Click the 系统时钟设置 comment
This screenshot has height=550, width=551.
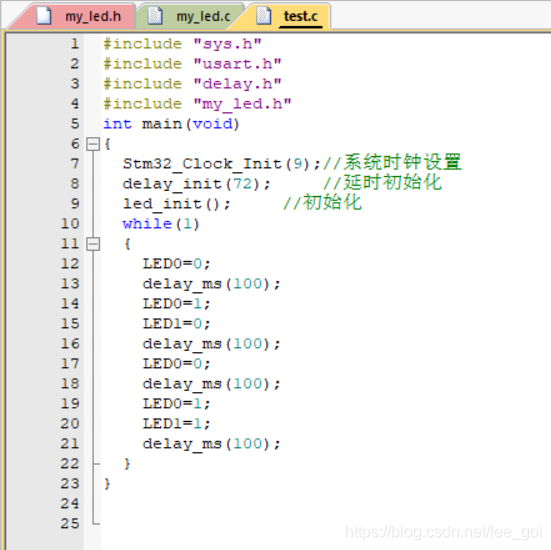point(392,163)
